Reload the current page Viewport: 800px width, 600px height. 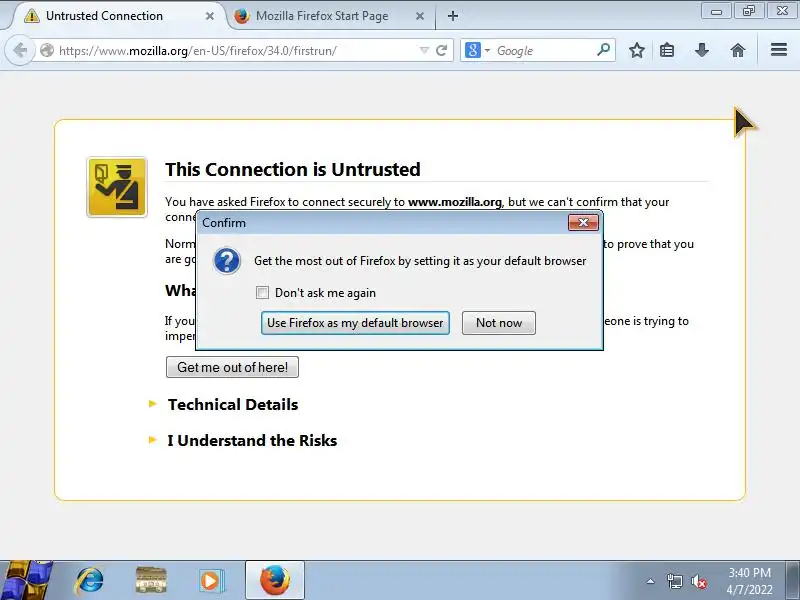pyautogui.click(x=442, y=50)
